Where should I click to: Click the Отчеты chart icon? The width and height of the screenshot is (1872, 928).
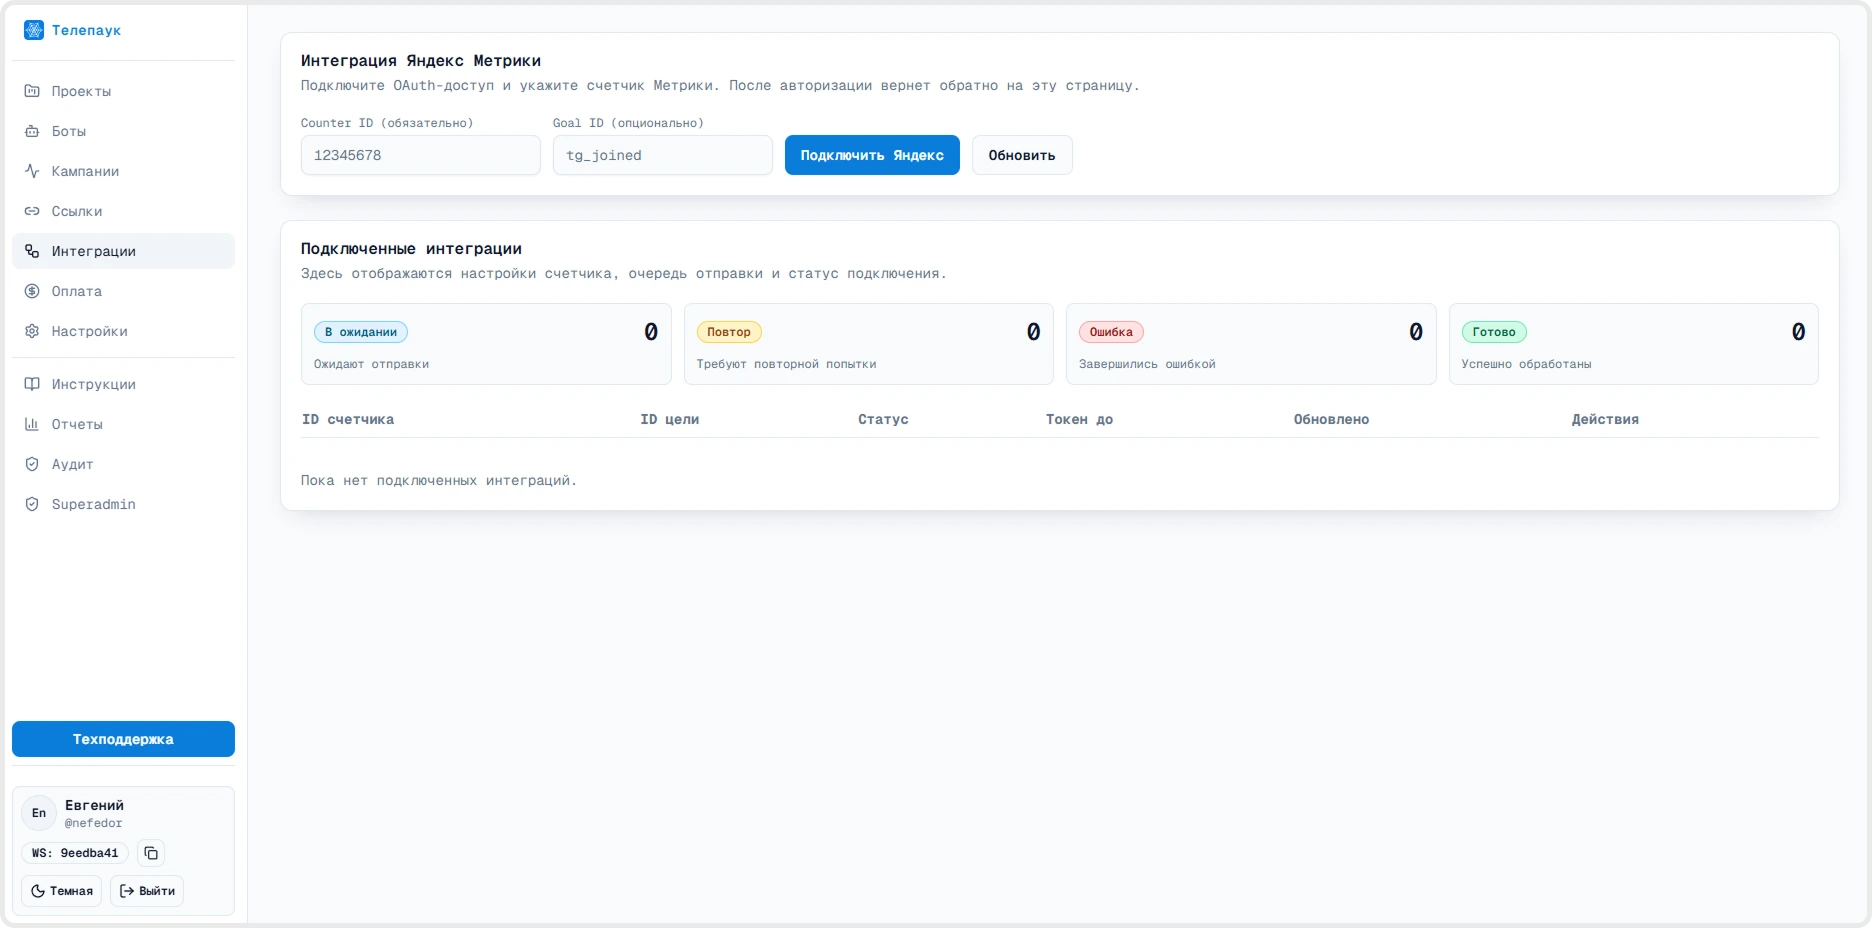click(x=32, y=424)
